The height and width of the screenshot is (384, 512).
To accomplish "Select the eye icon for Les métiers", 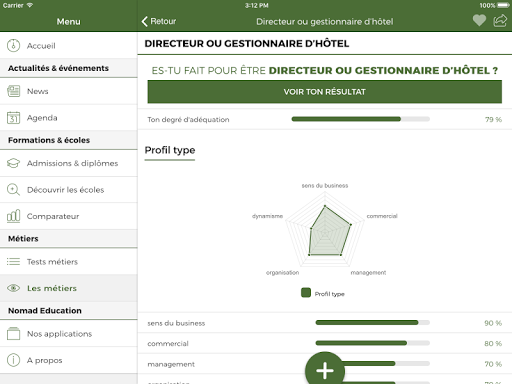I will [13, 288].
